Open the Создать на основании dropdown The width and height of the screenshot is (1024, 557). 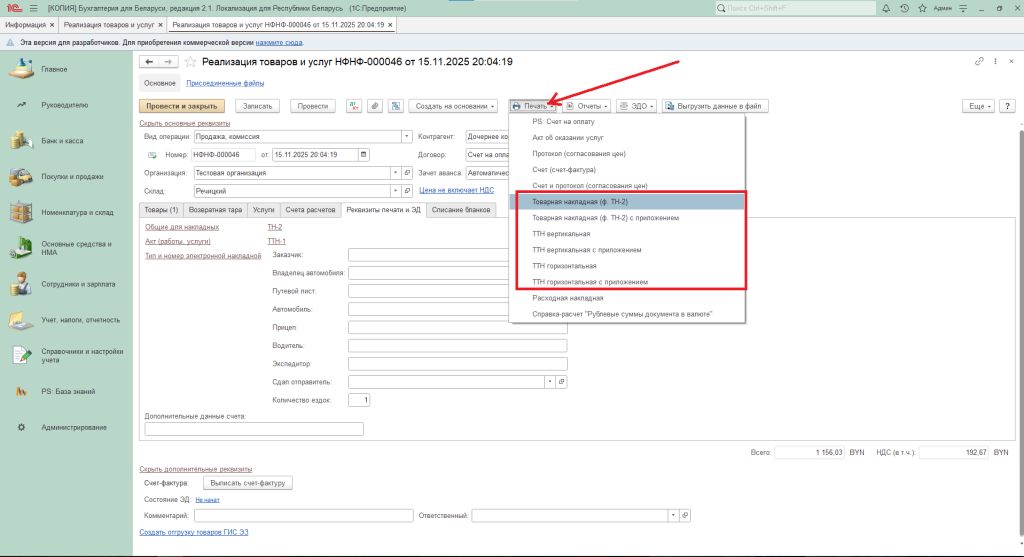[x=455, y=105]
